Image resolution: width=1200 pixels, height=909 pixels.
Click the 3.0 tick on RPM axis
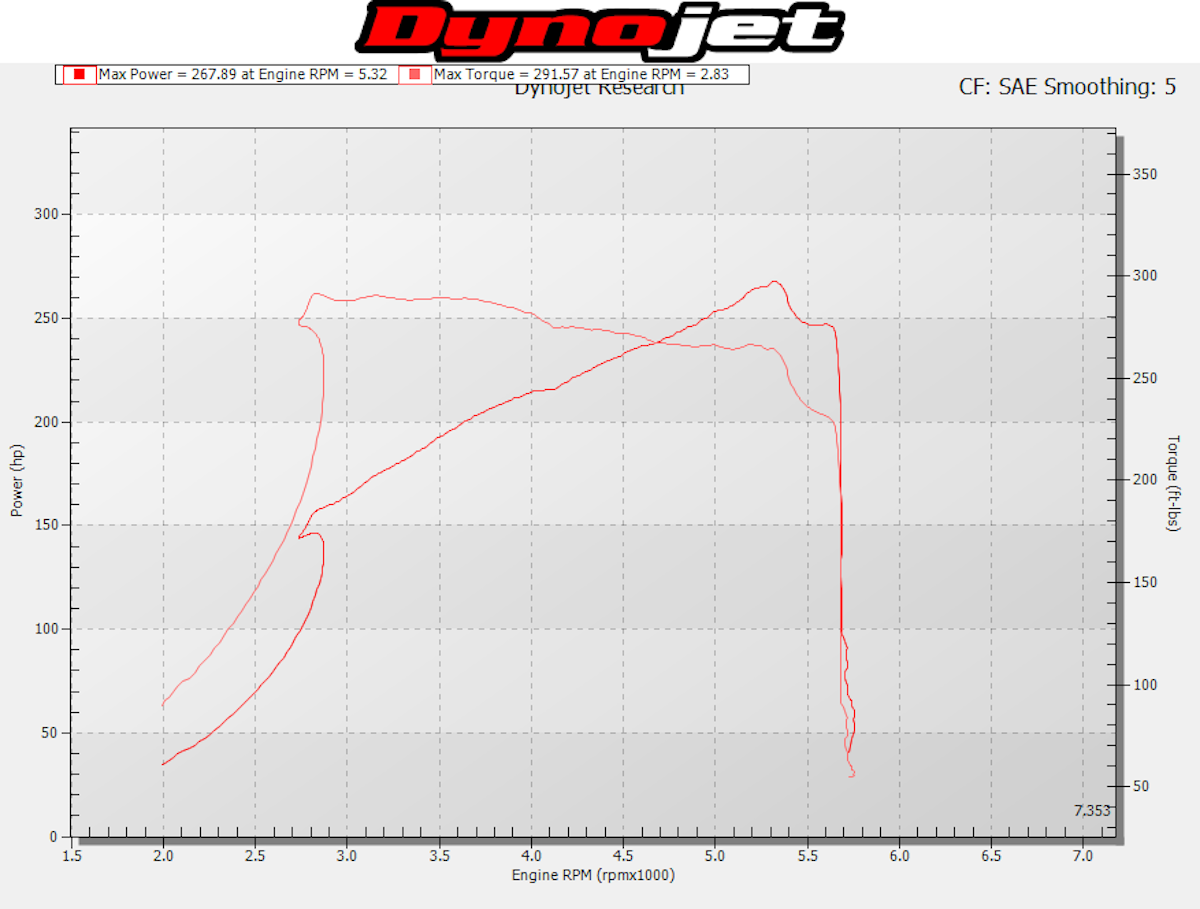347,856
